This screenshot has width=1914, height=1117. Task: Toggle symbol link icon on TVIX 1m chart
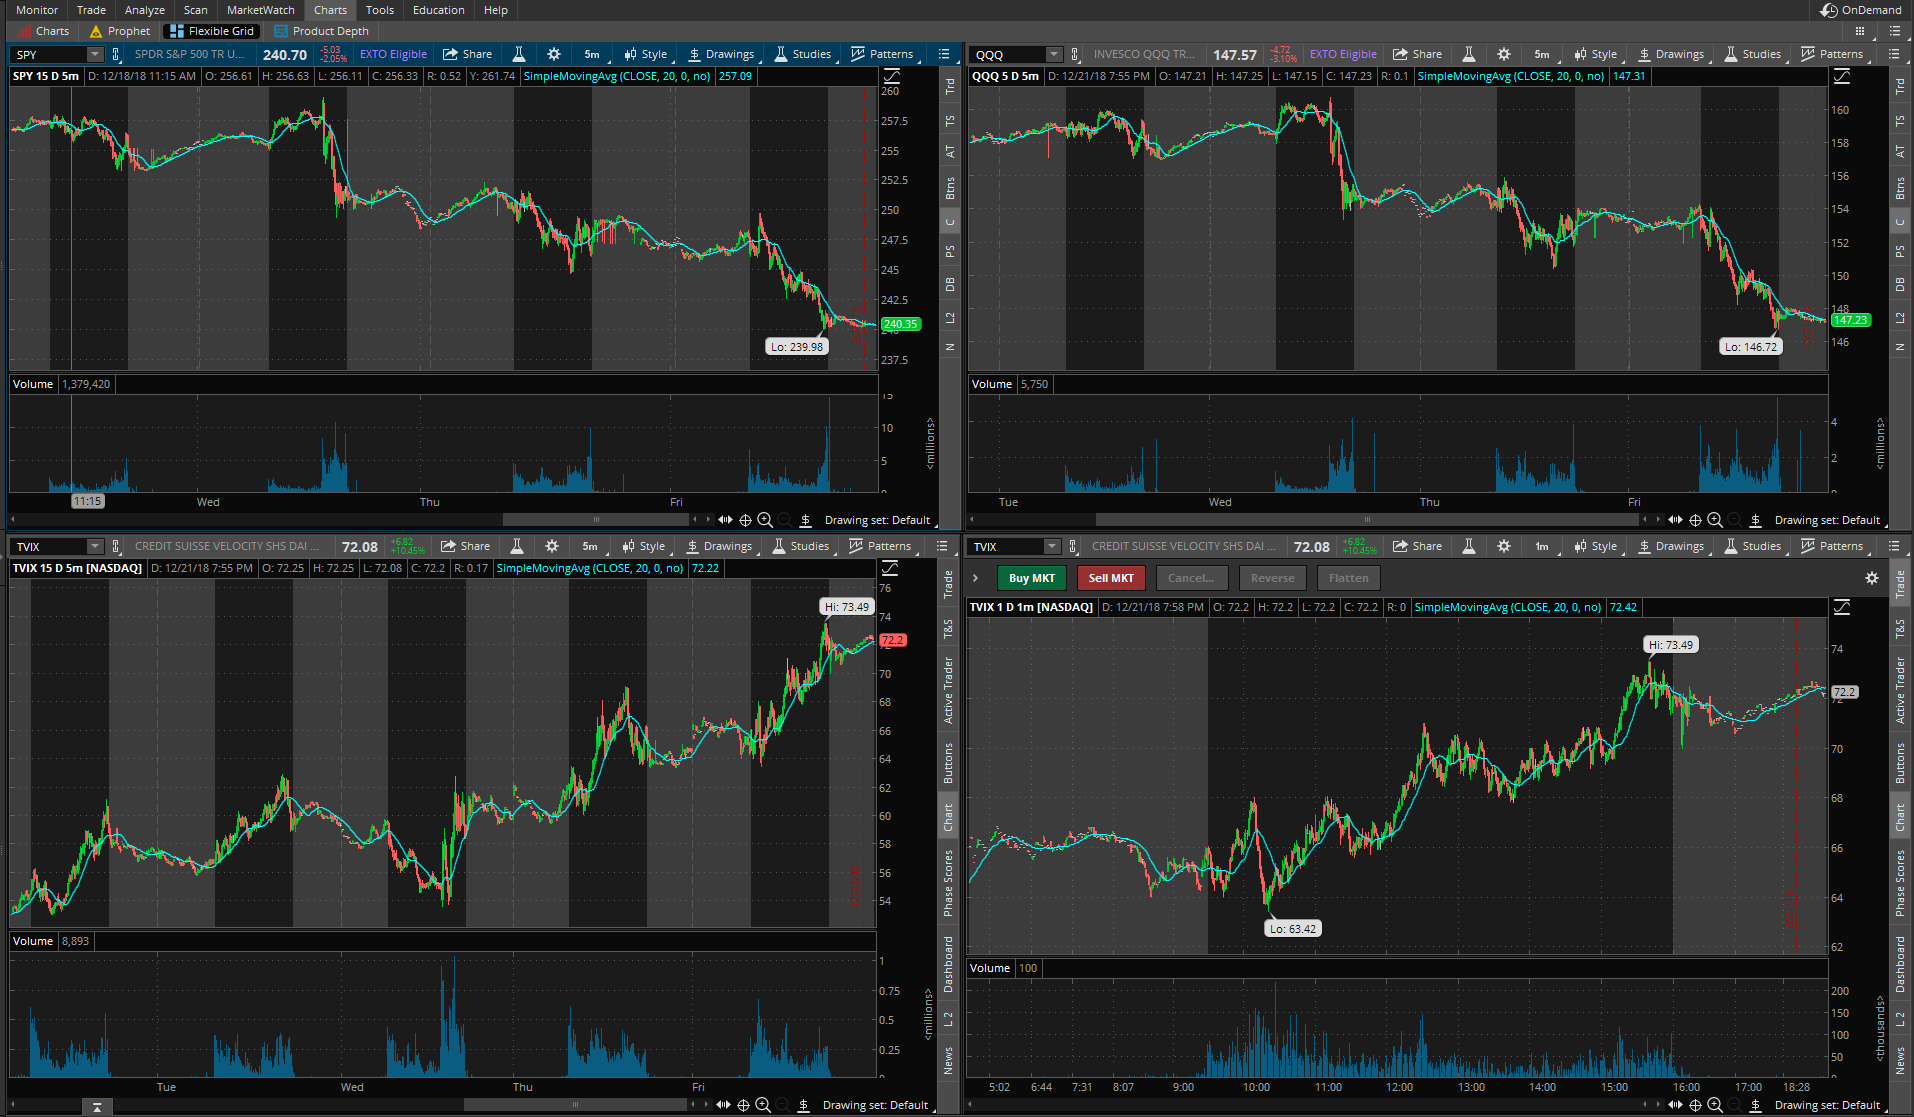1073,547
